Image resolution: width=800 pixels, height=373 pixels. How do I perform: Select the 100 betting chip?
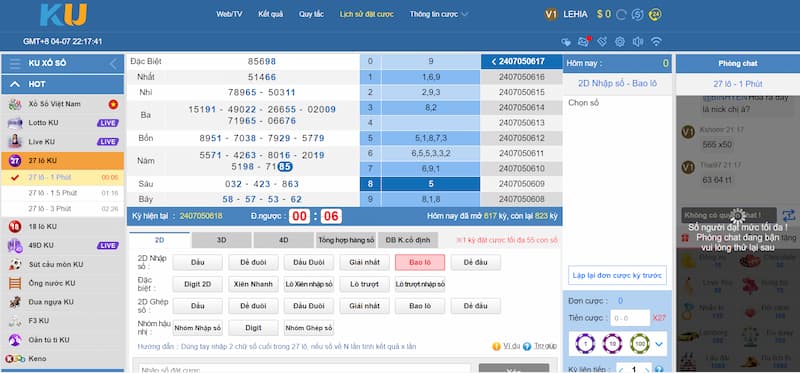639,344
